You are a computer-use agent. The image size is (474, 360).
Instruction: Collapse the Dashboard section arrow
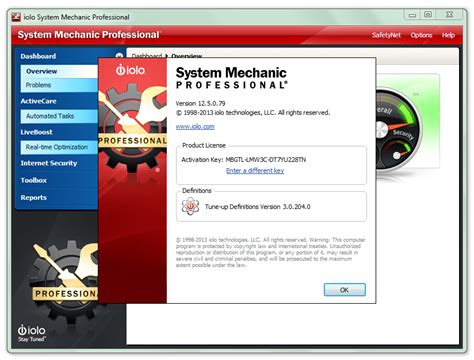tap(119, 56)
